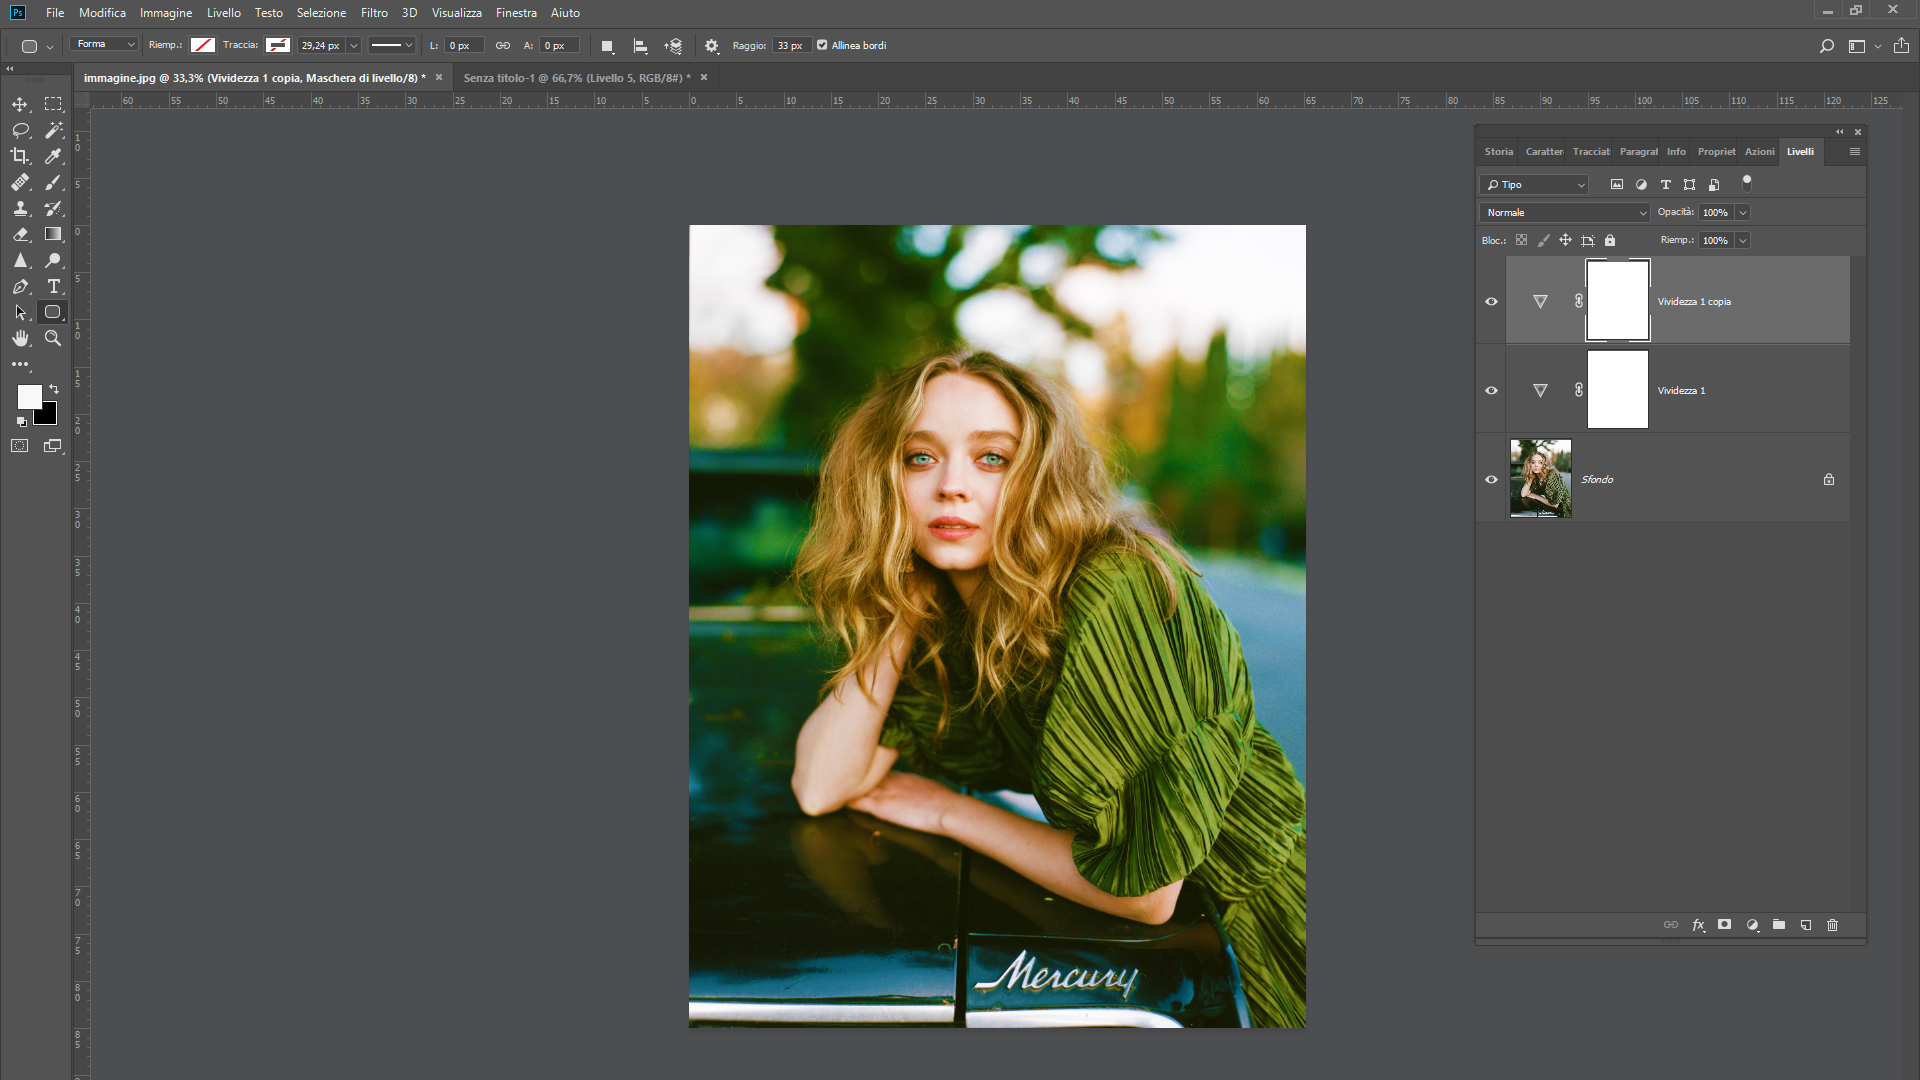Image resolution: width=1920 pixels, height=1080 pixels.
Task: Open the Forma tool mode dropdown
Action: [105, 44]
